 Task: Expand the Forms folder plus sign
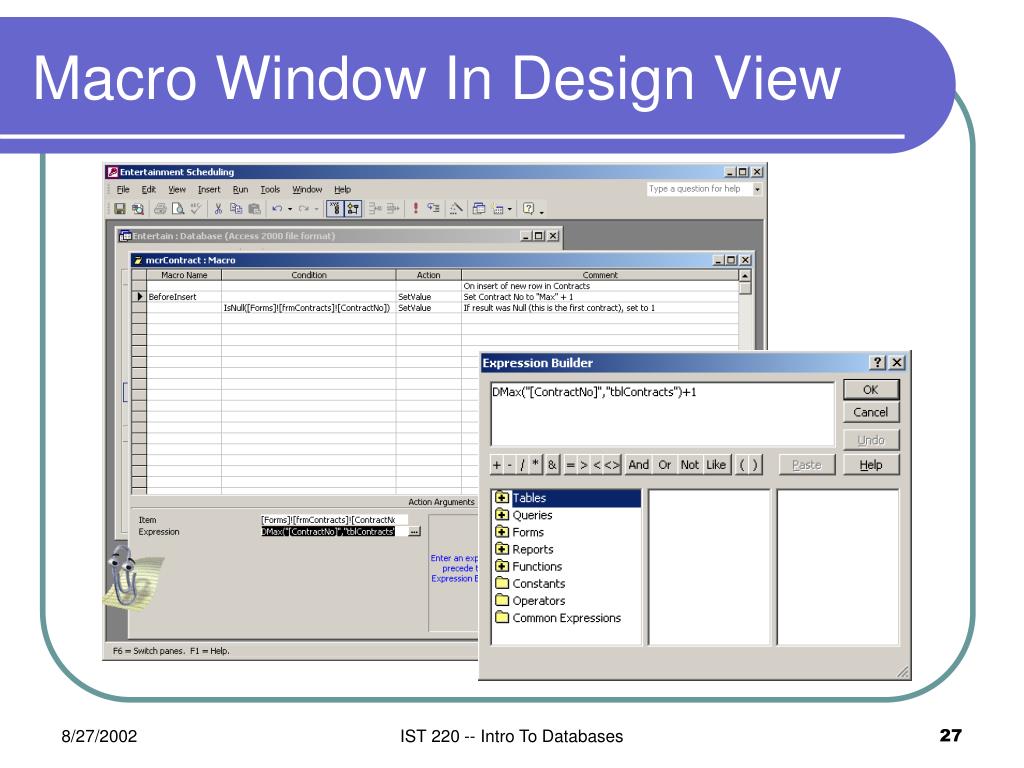pos(502,532)
